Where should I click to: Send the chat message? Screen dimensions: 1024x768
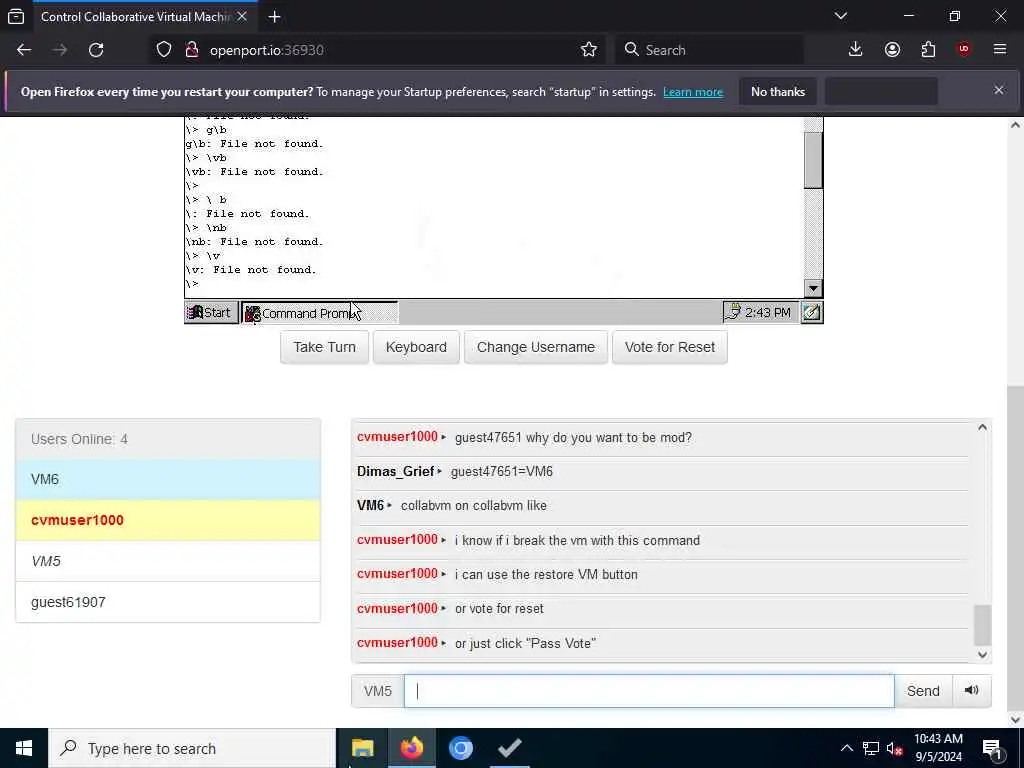point(923,691)
